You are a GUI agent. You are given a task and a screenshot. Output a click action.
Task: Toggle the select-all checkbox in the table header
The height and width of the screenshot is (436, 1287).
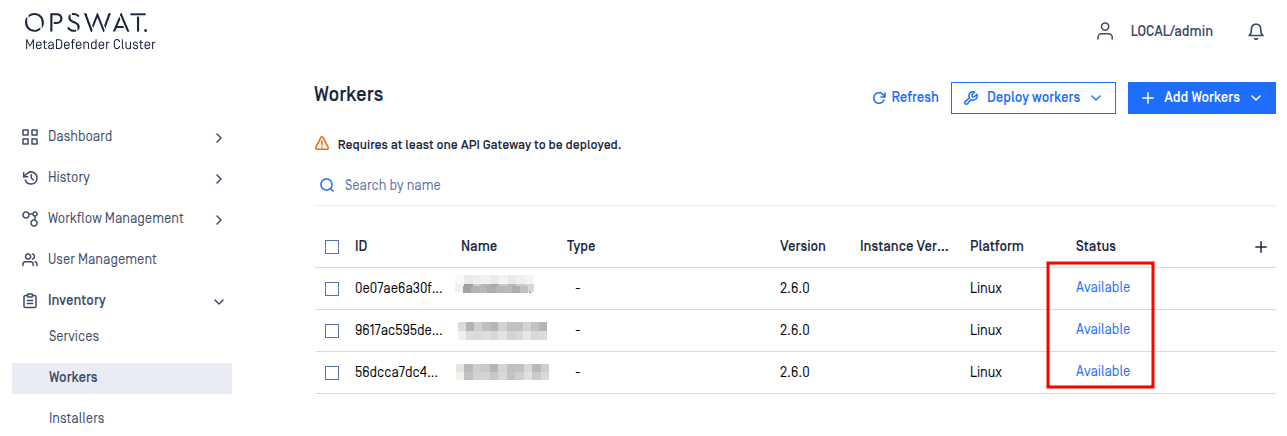[x=332, y=247]
